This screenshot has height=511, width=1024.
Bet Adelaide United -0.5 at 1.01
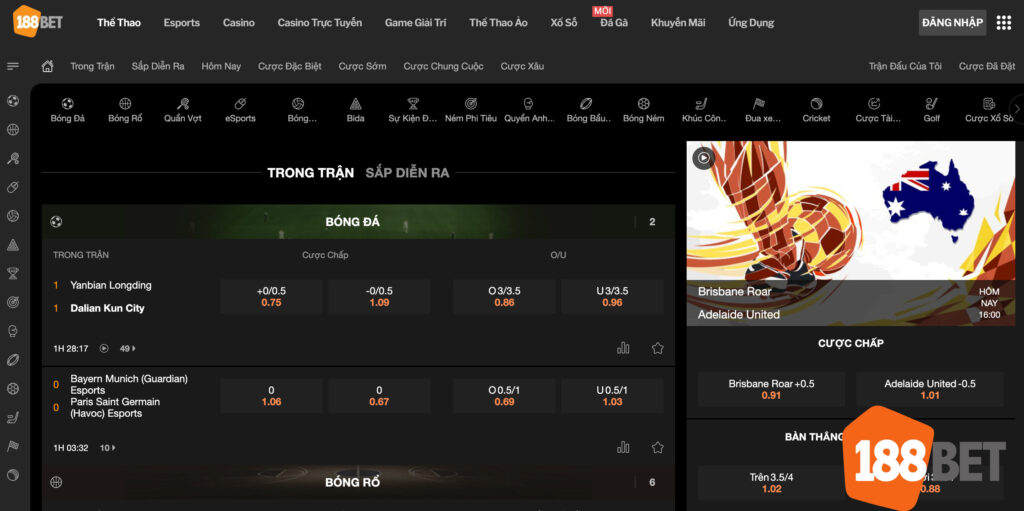pos(930,389)
